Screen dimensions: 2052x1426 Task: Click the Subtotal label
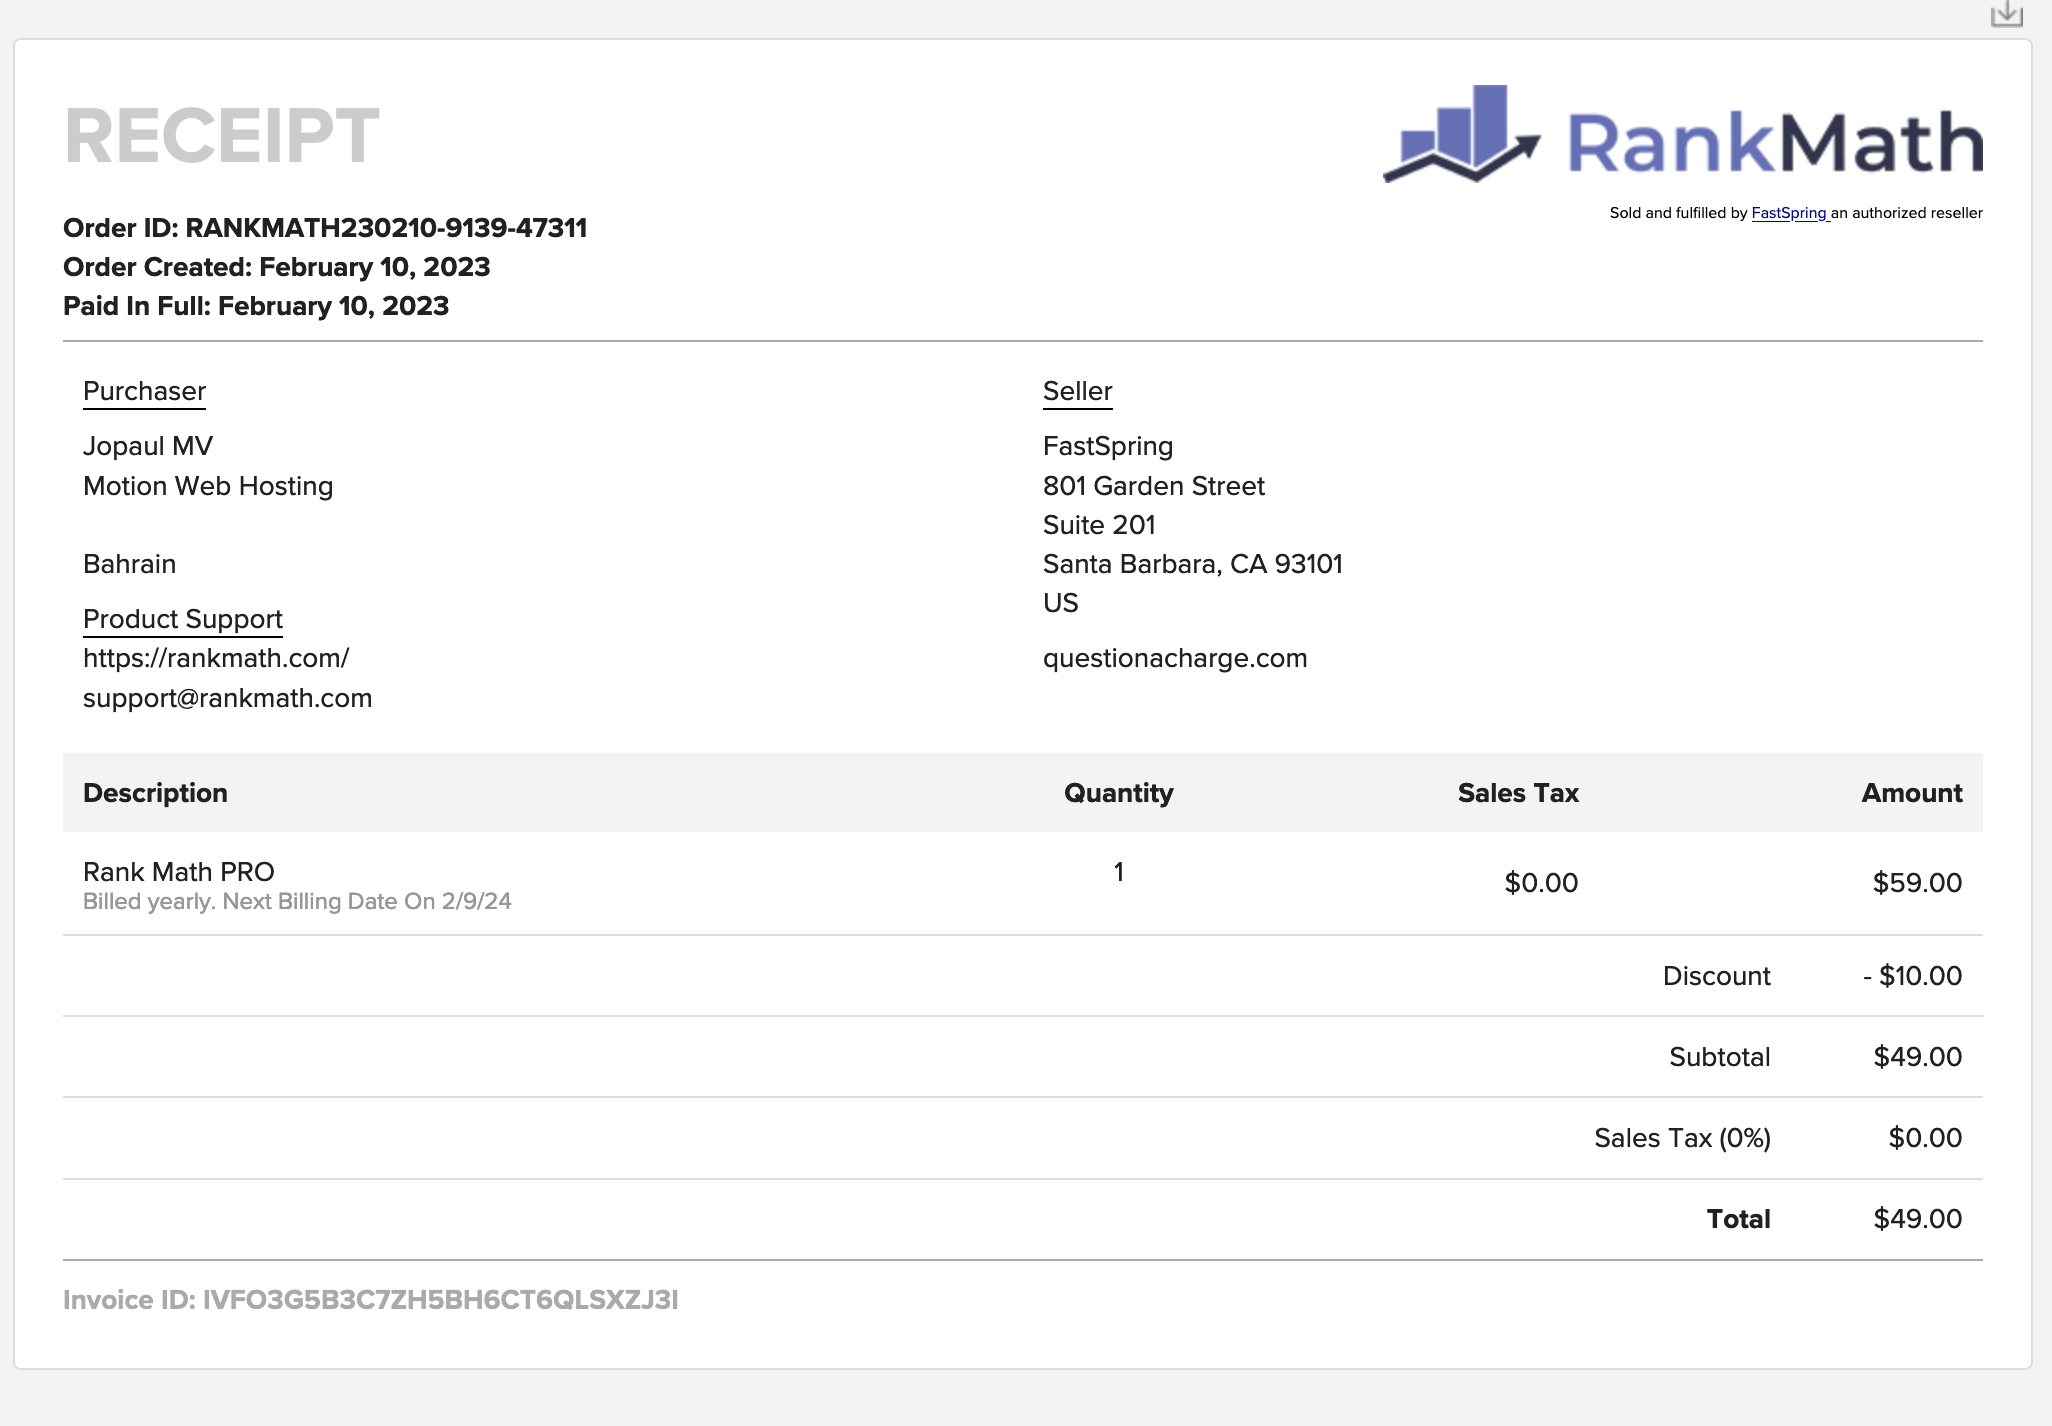pos(1720,1057)
